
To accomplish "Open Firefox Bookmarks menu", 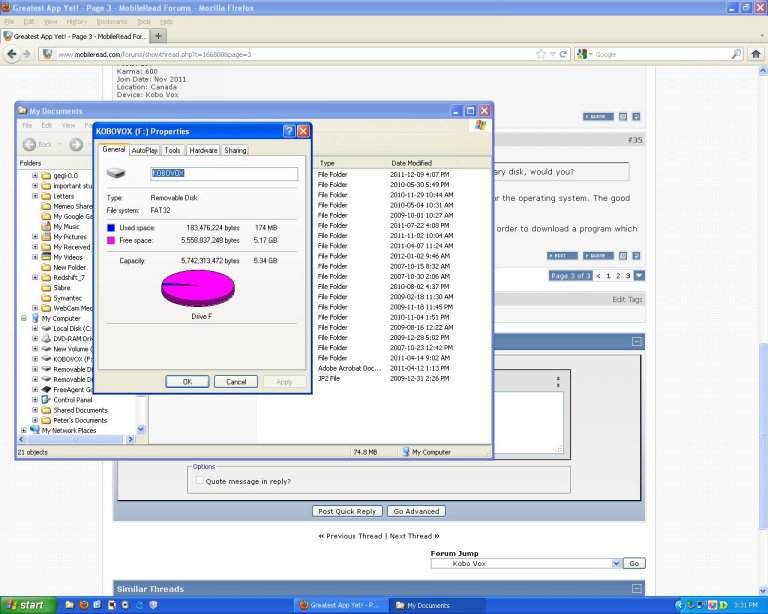I will click(x=112, y=22).
